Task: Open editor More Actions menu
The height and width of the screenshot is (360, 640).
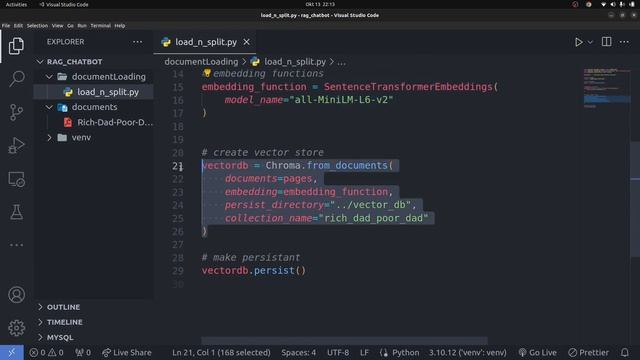Action: click(x=624, y=42)
